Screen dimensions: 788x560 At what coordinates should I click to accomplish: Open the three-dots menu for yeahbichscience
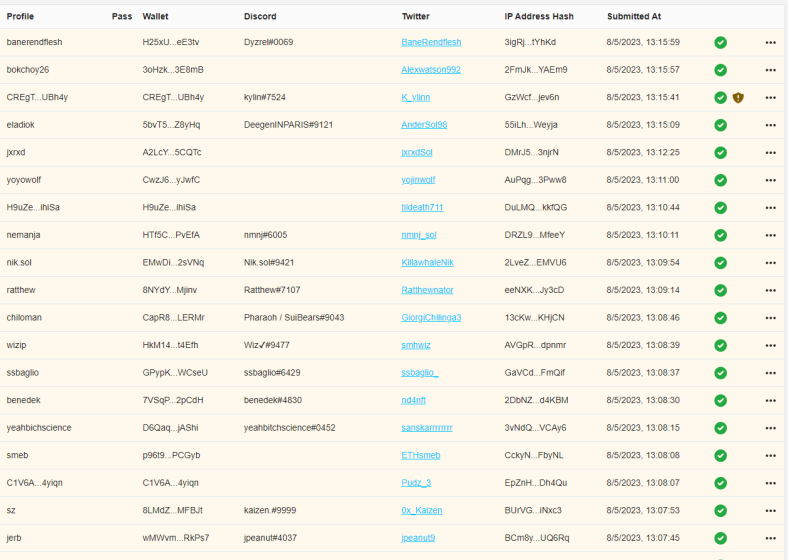770,428
